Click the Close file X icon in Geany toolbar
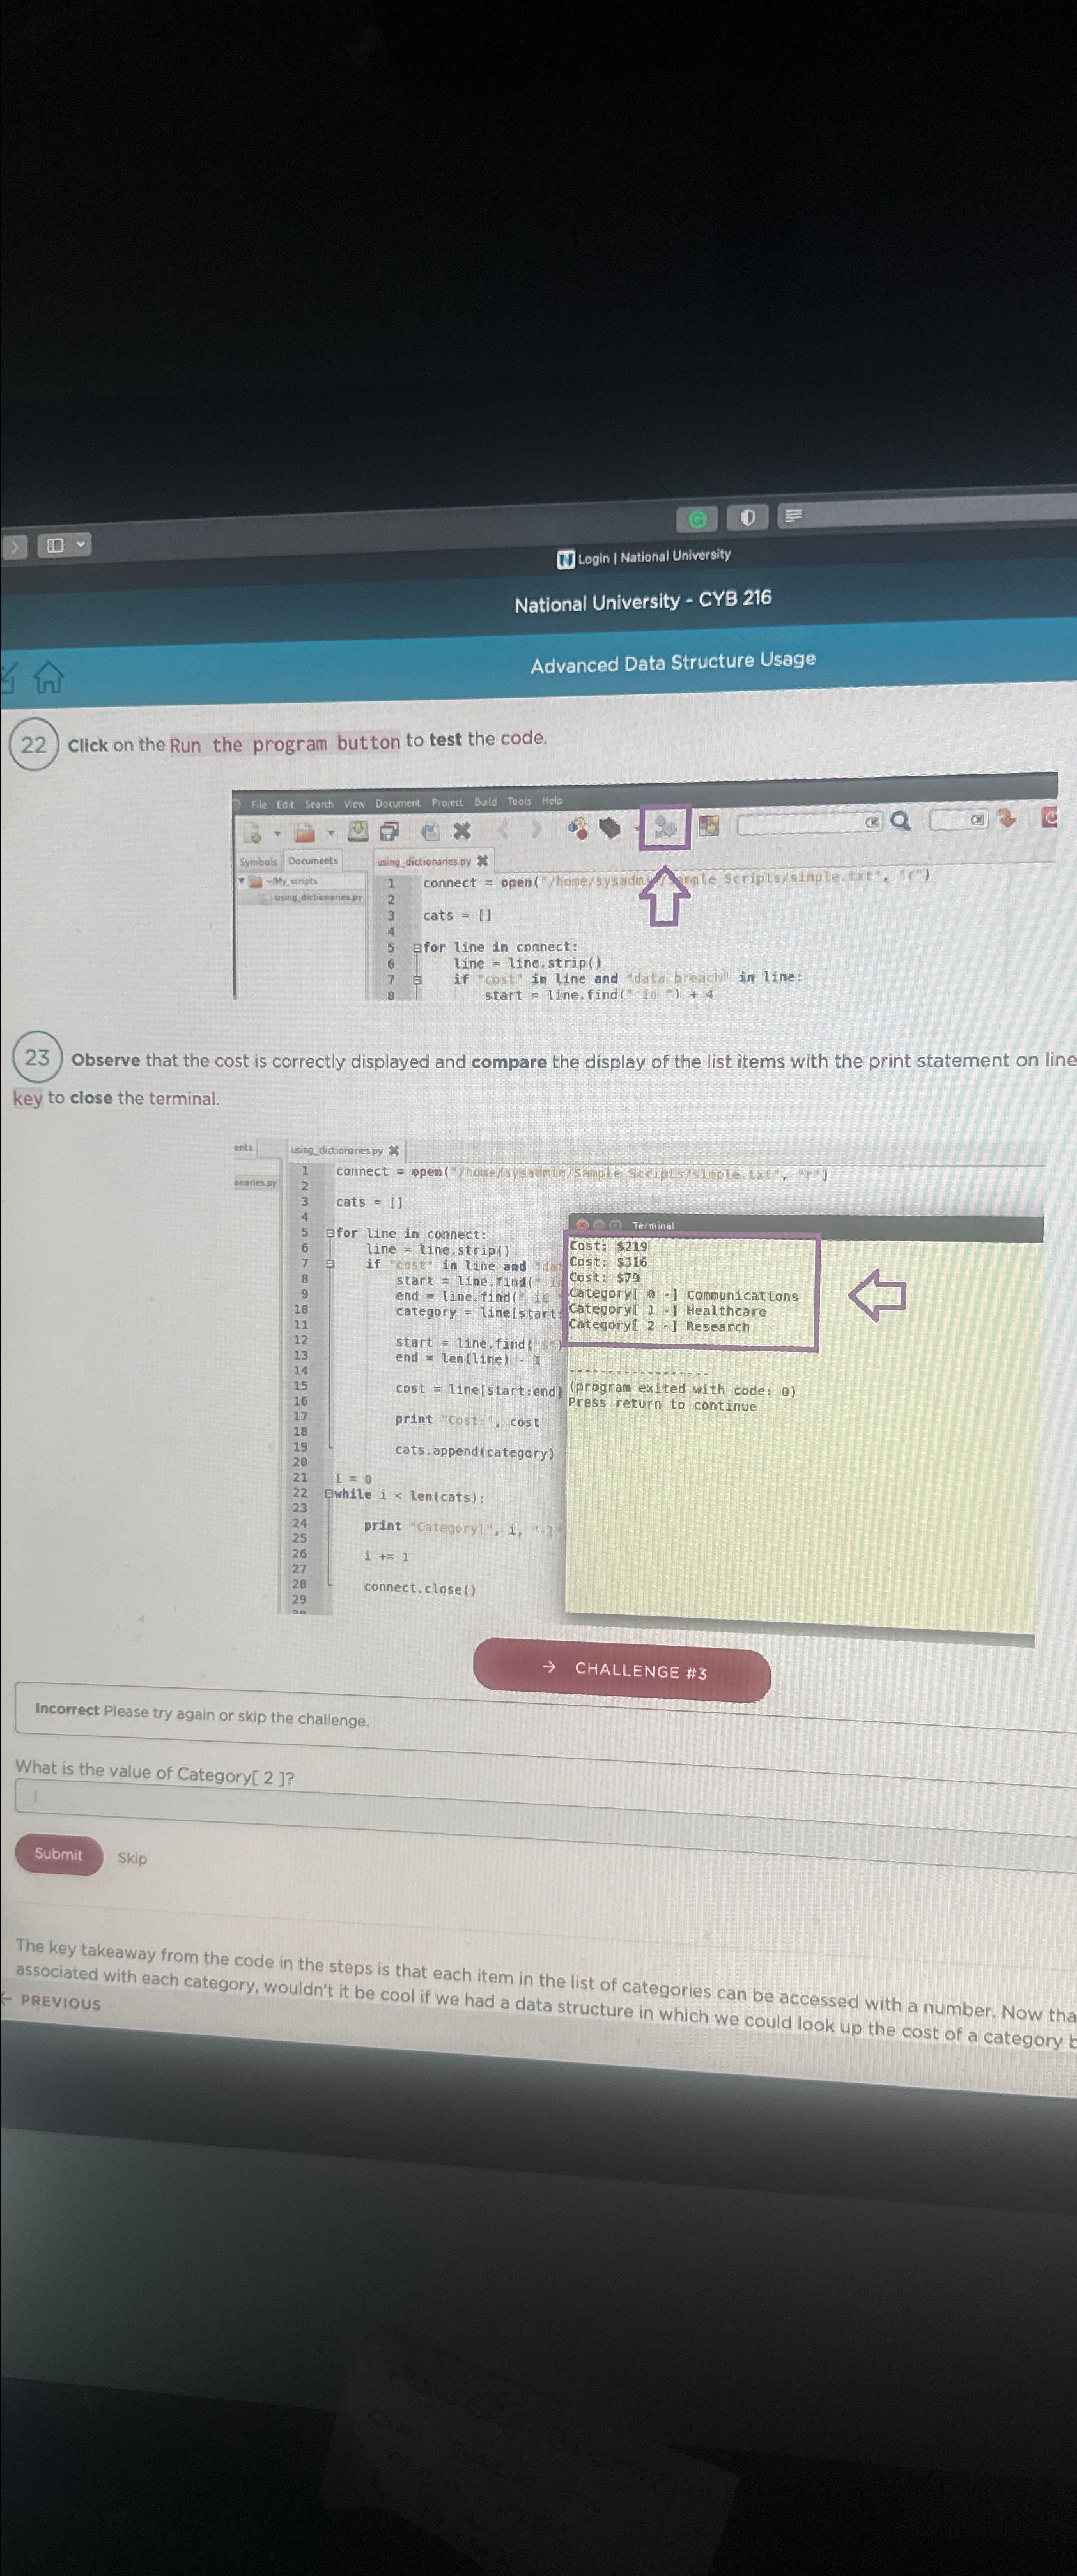 click(x=461, y=830)
